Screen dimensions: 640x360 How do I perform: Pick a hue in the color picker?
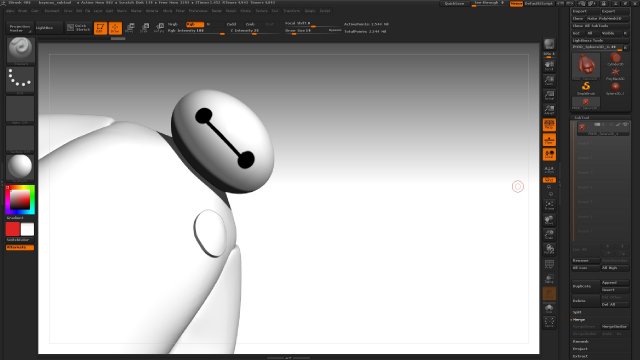[x=20, y=200]
